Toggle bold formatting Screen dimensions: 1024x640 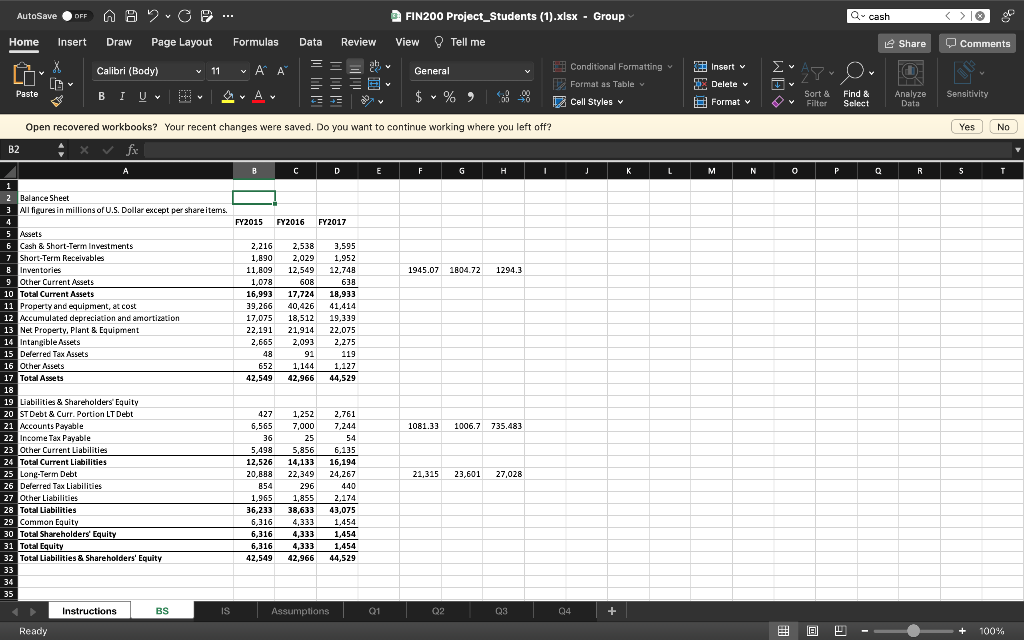(x=103, y=97)
